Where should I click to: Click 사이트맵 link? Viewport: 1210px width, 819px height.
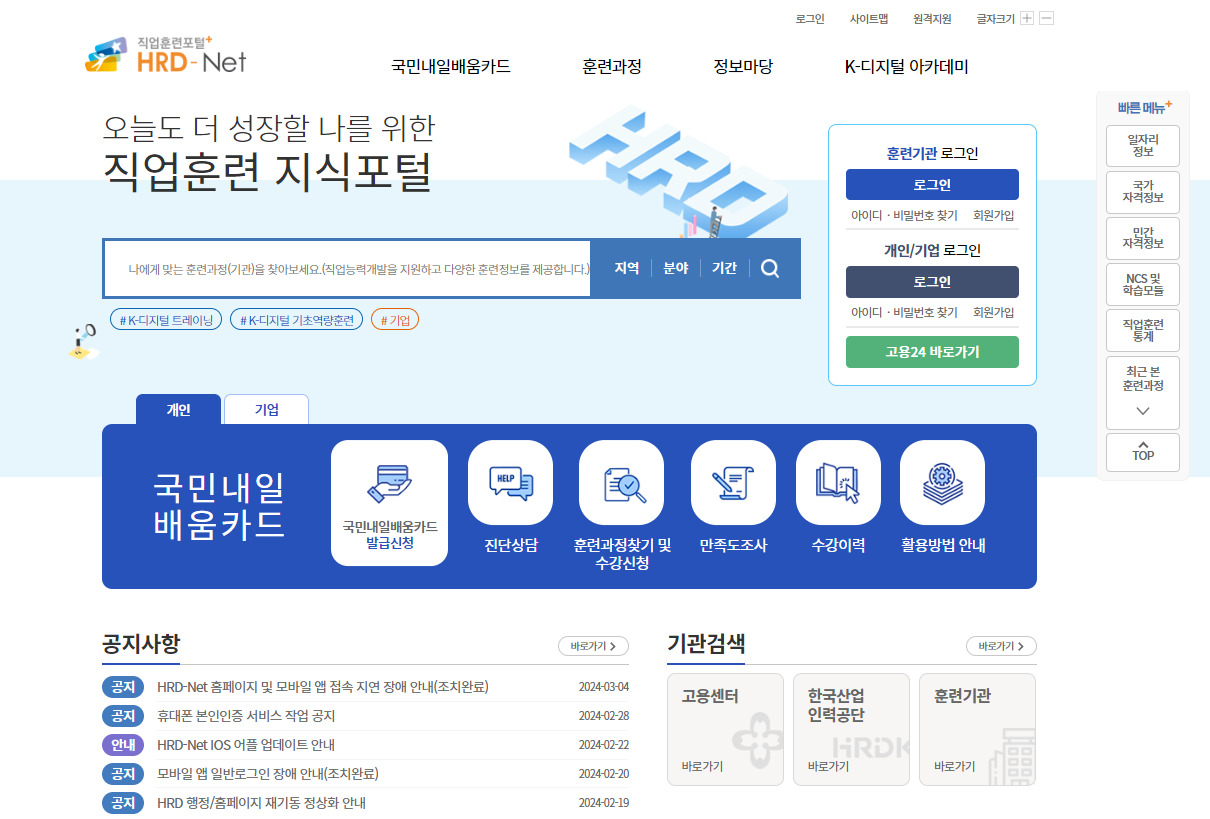click(x=869, y=18)
